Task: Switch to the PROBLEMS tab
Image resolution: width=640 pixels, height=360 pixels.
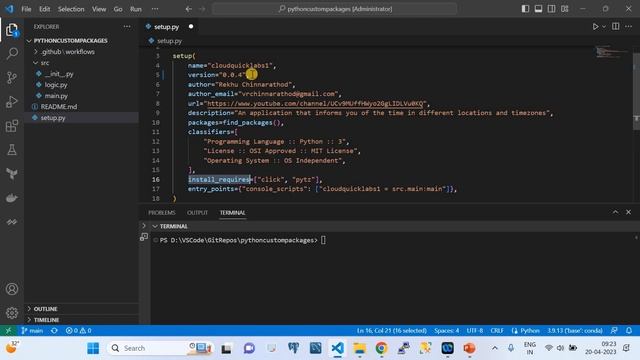Action: pyautogui.click(x=162, y=213)
